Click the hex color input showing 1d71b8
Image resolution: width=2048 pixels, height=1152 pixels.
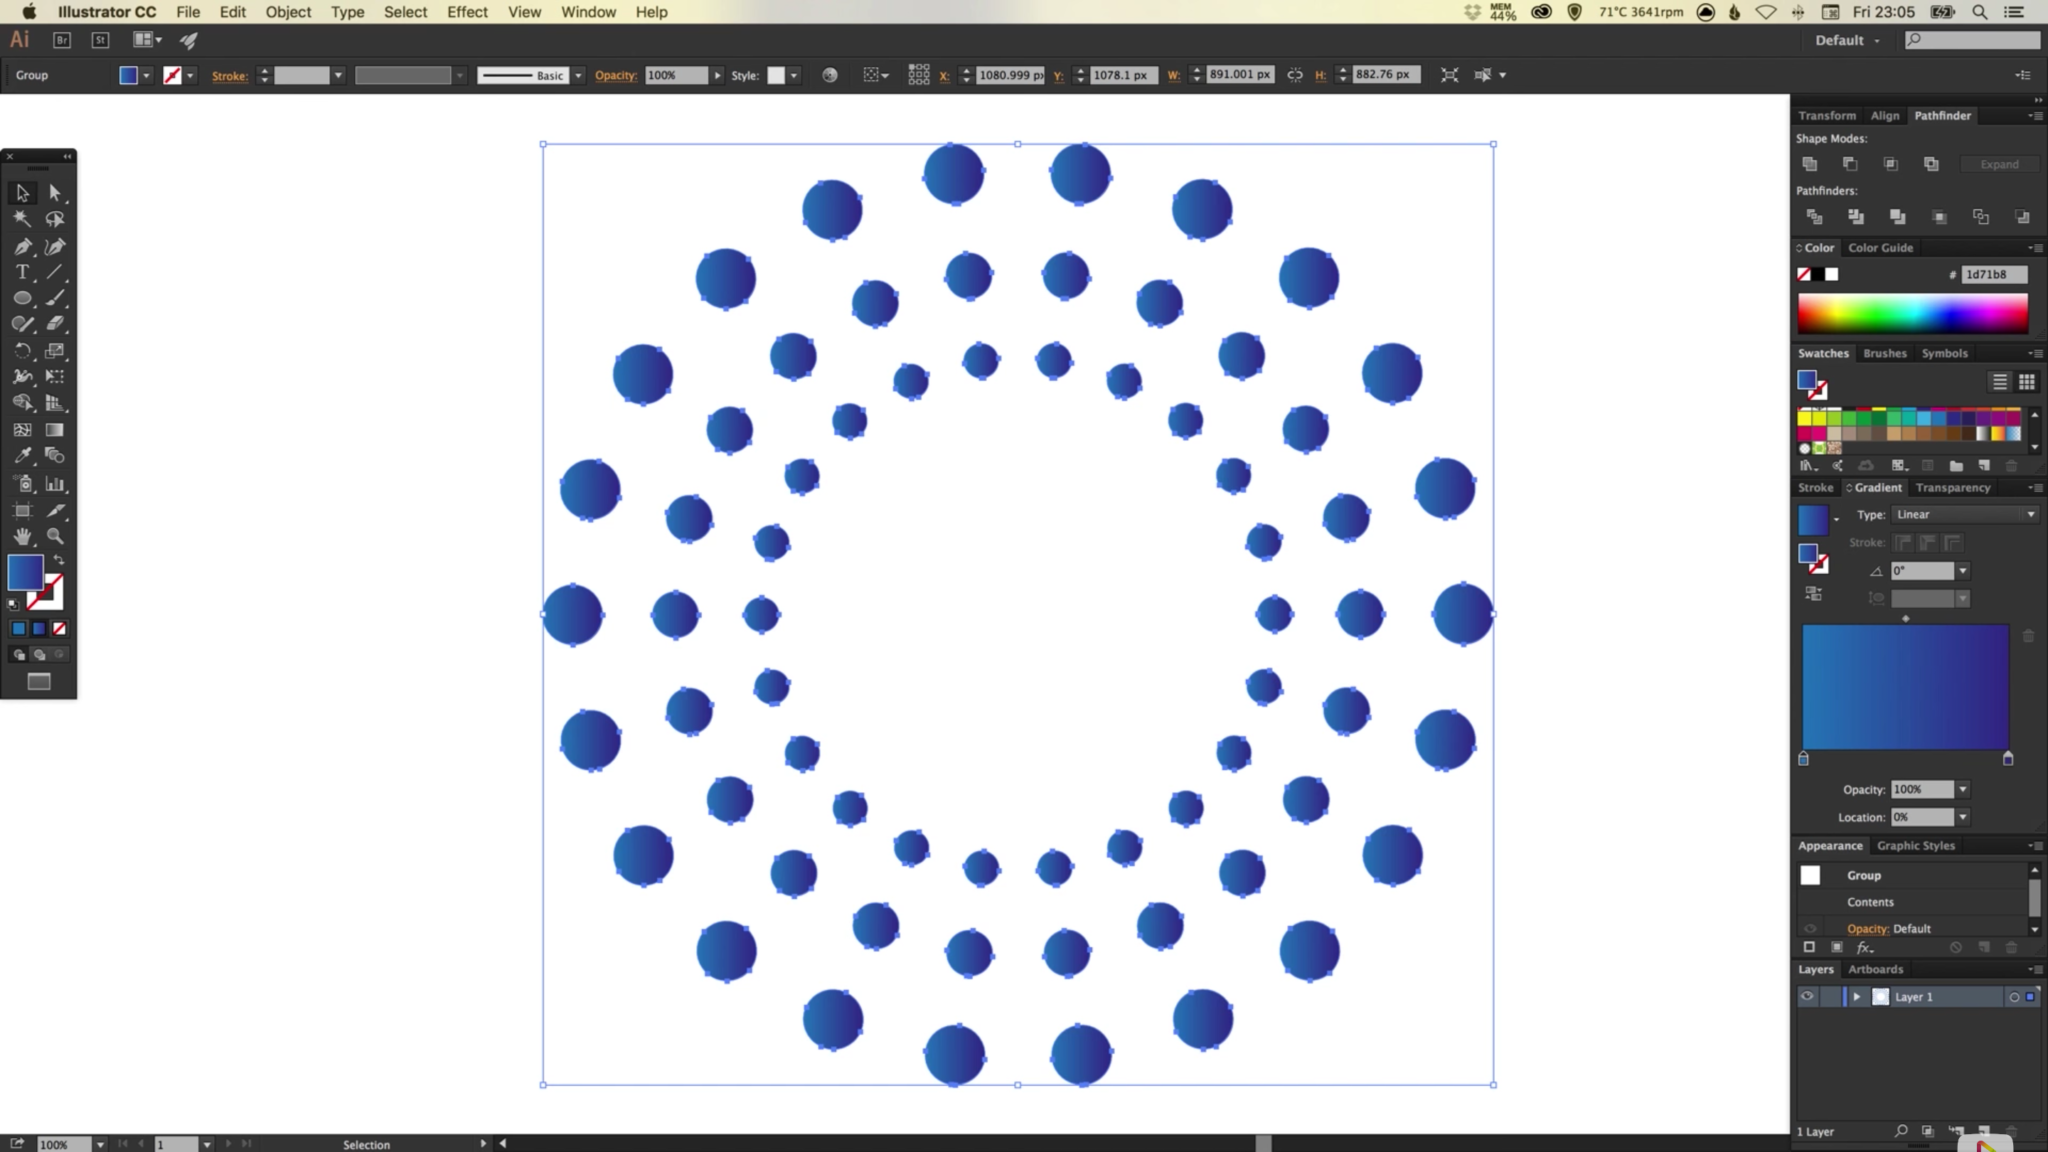[x=1994, y=274]
